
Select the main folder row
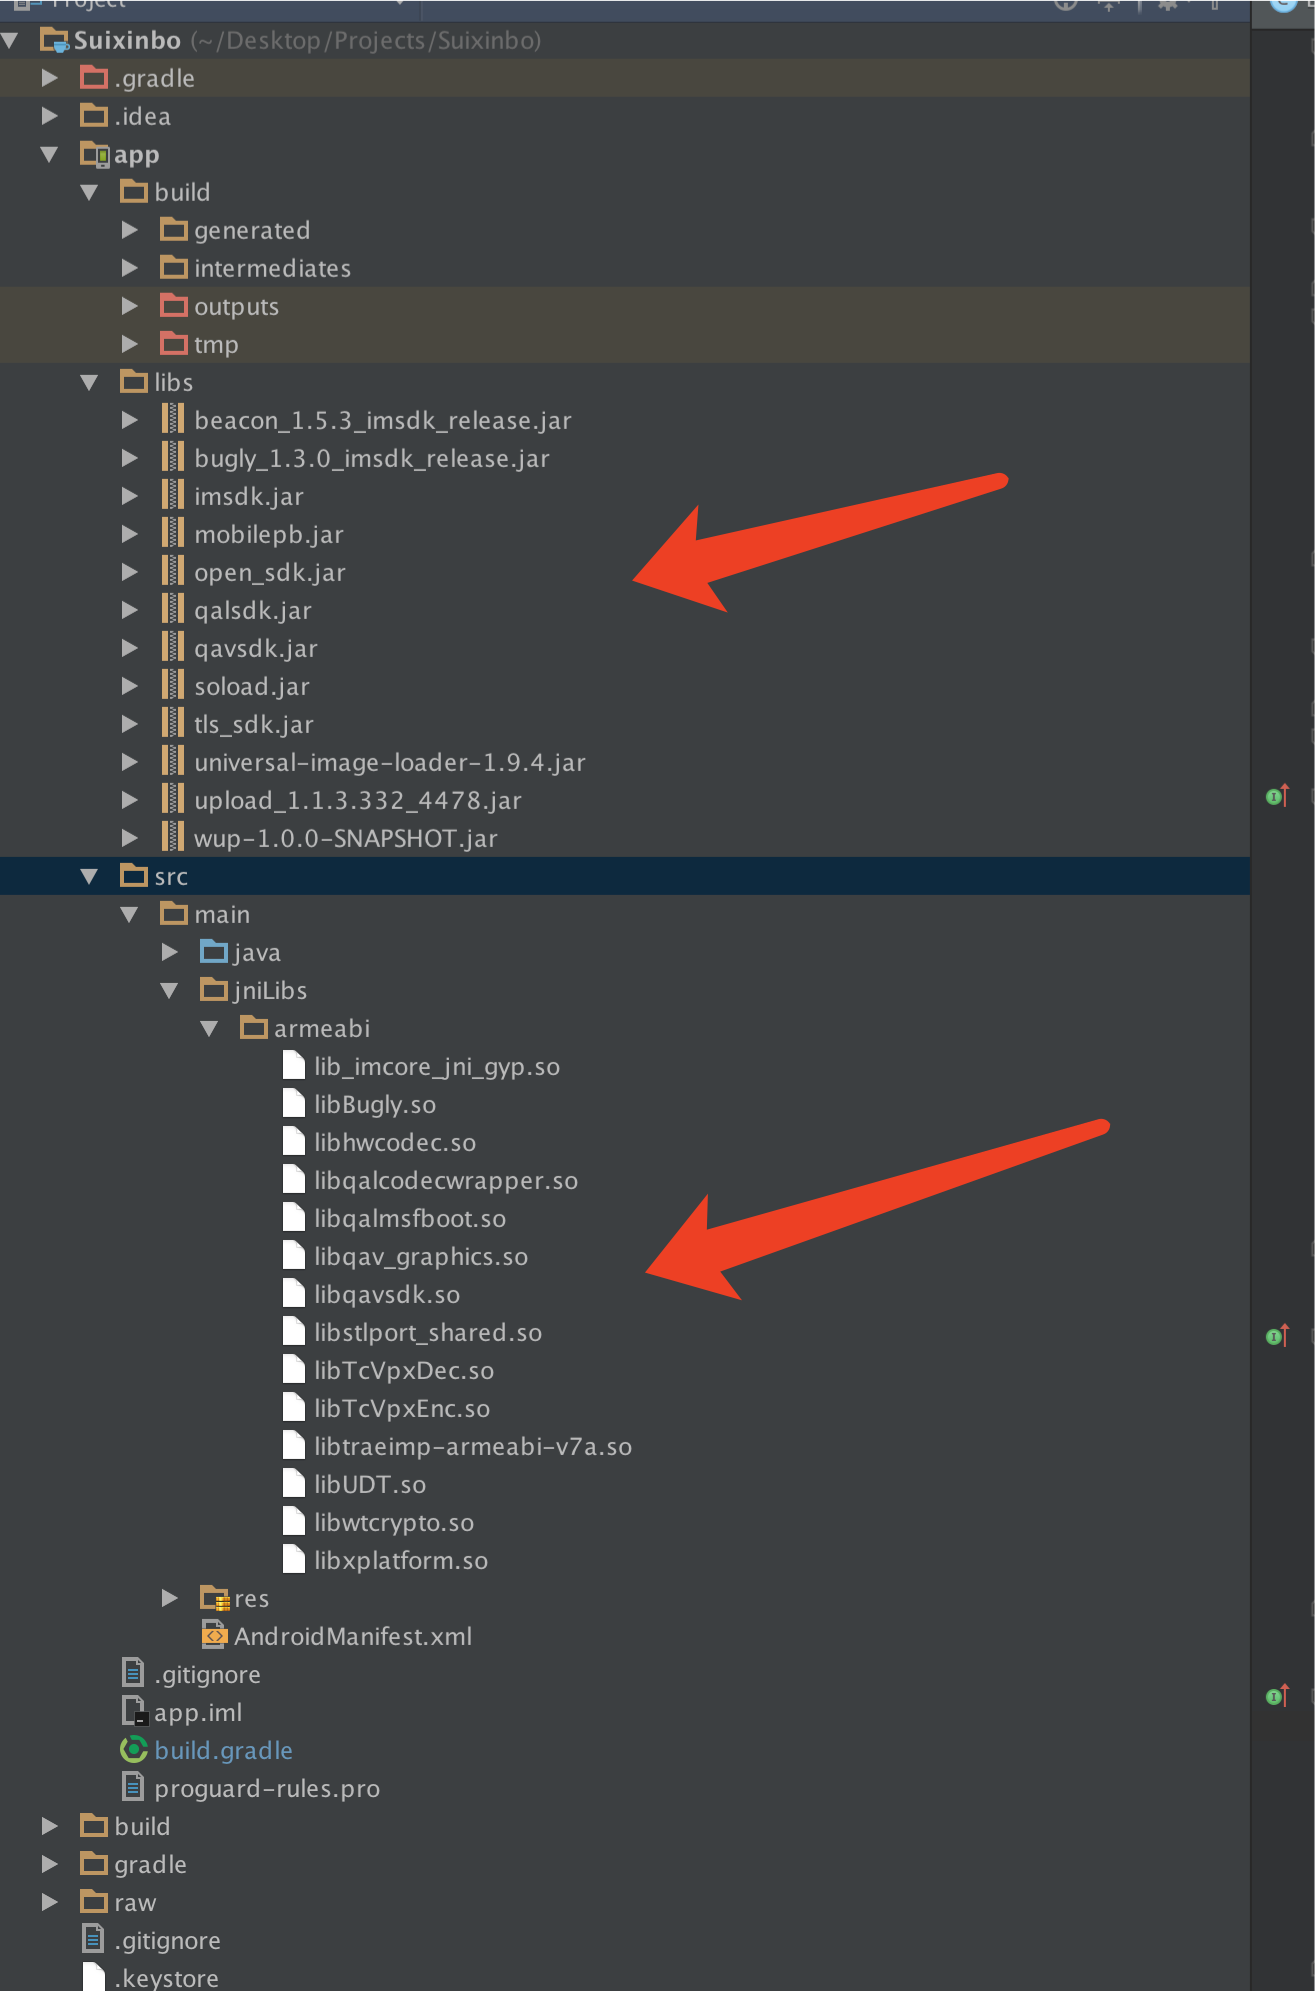(625, 915)
